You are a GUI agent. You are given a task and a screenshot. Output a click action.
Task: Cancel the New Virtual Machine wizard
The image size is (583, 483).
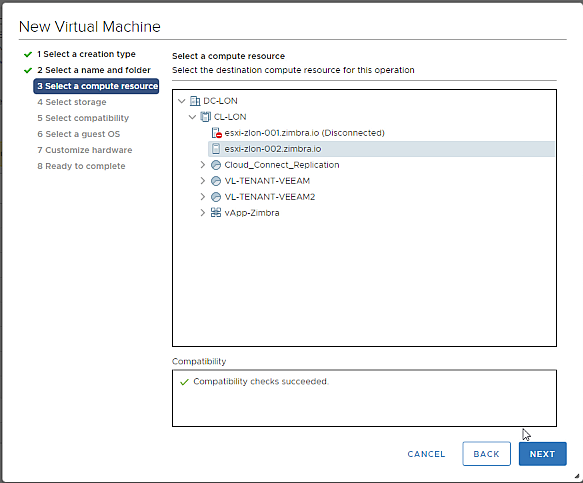coord(426,454)
